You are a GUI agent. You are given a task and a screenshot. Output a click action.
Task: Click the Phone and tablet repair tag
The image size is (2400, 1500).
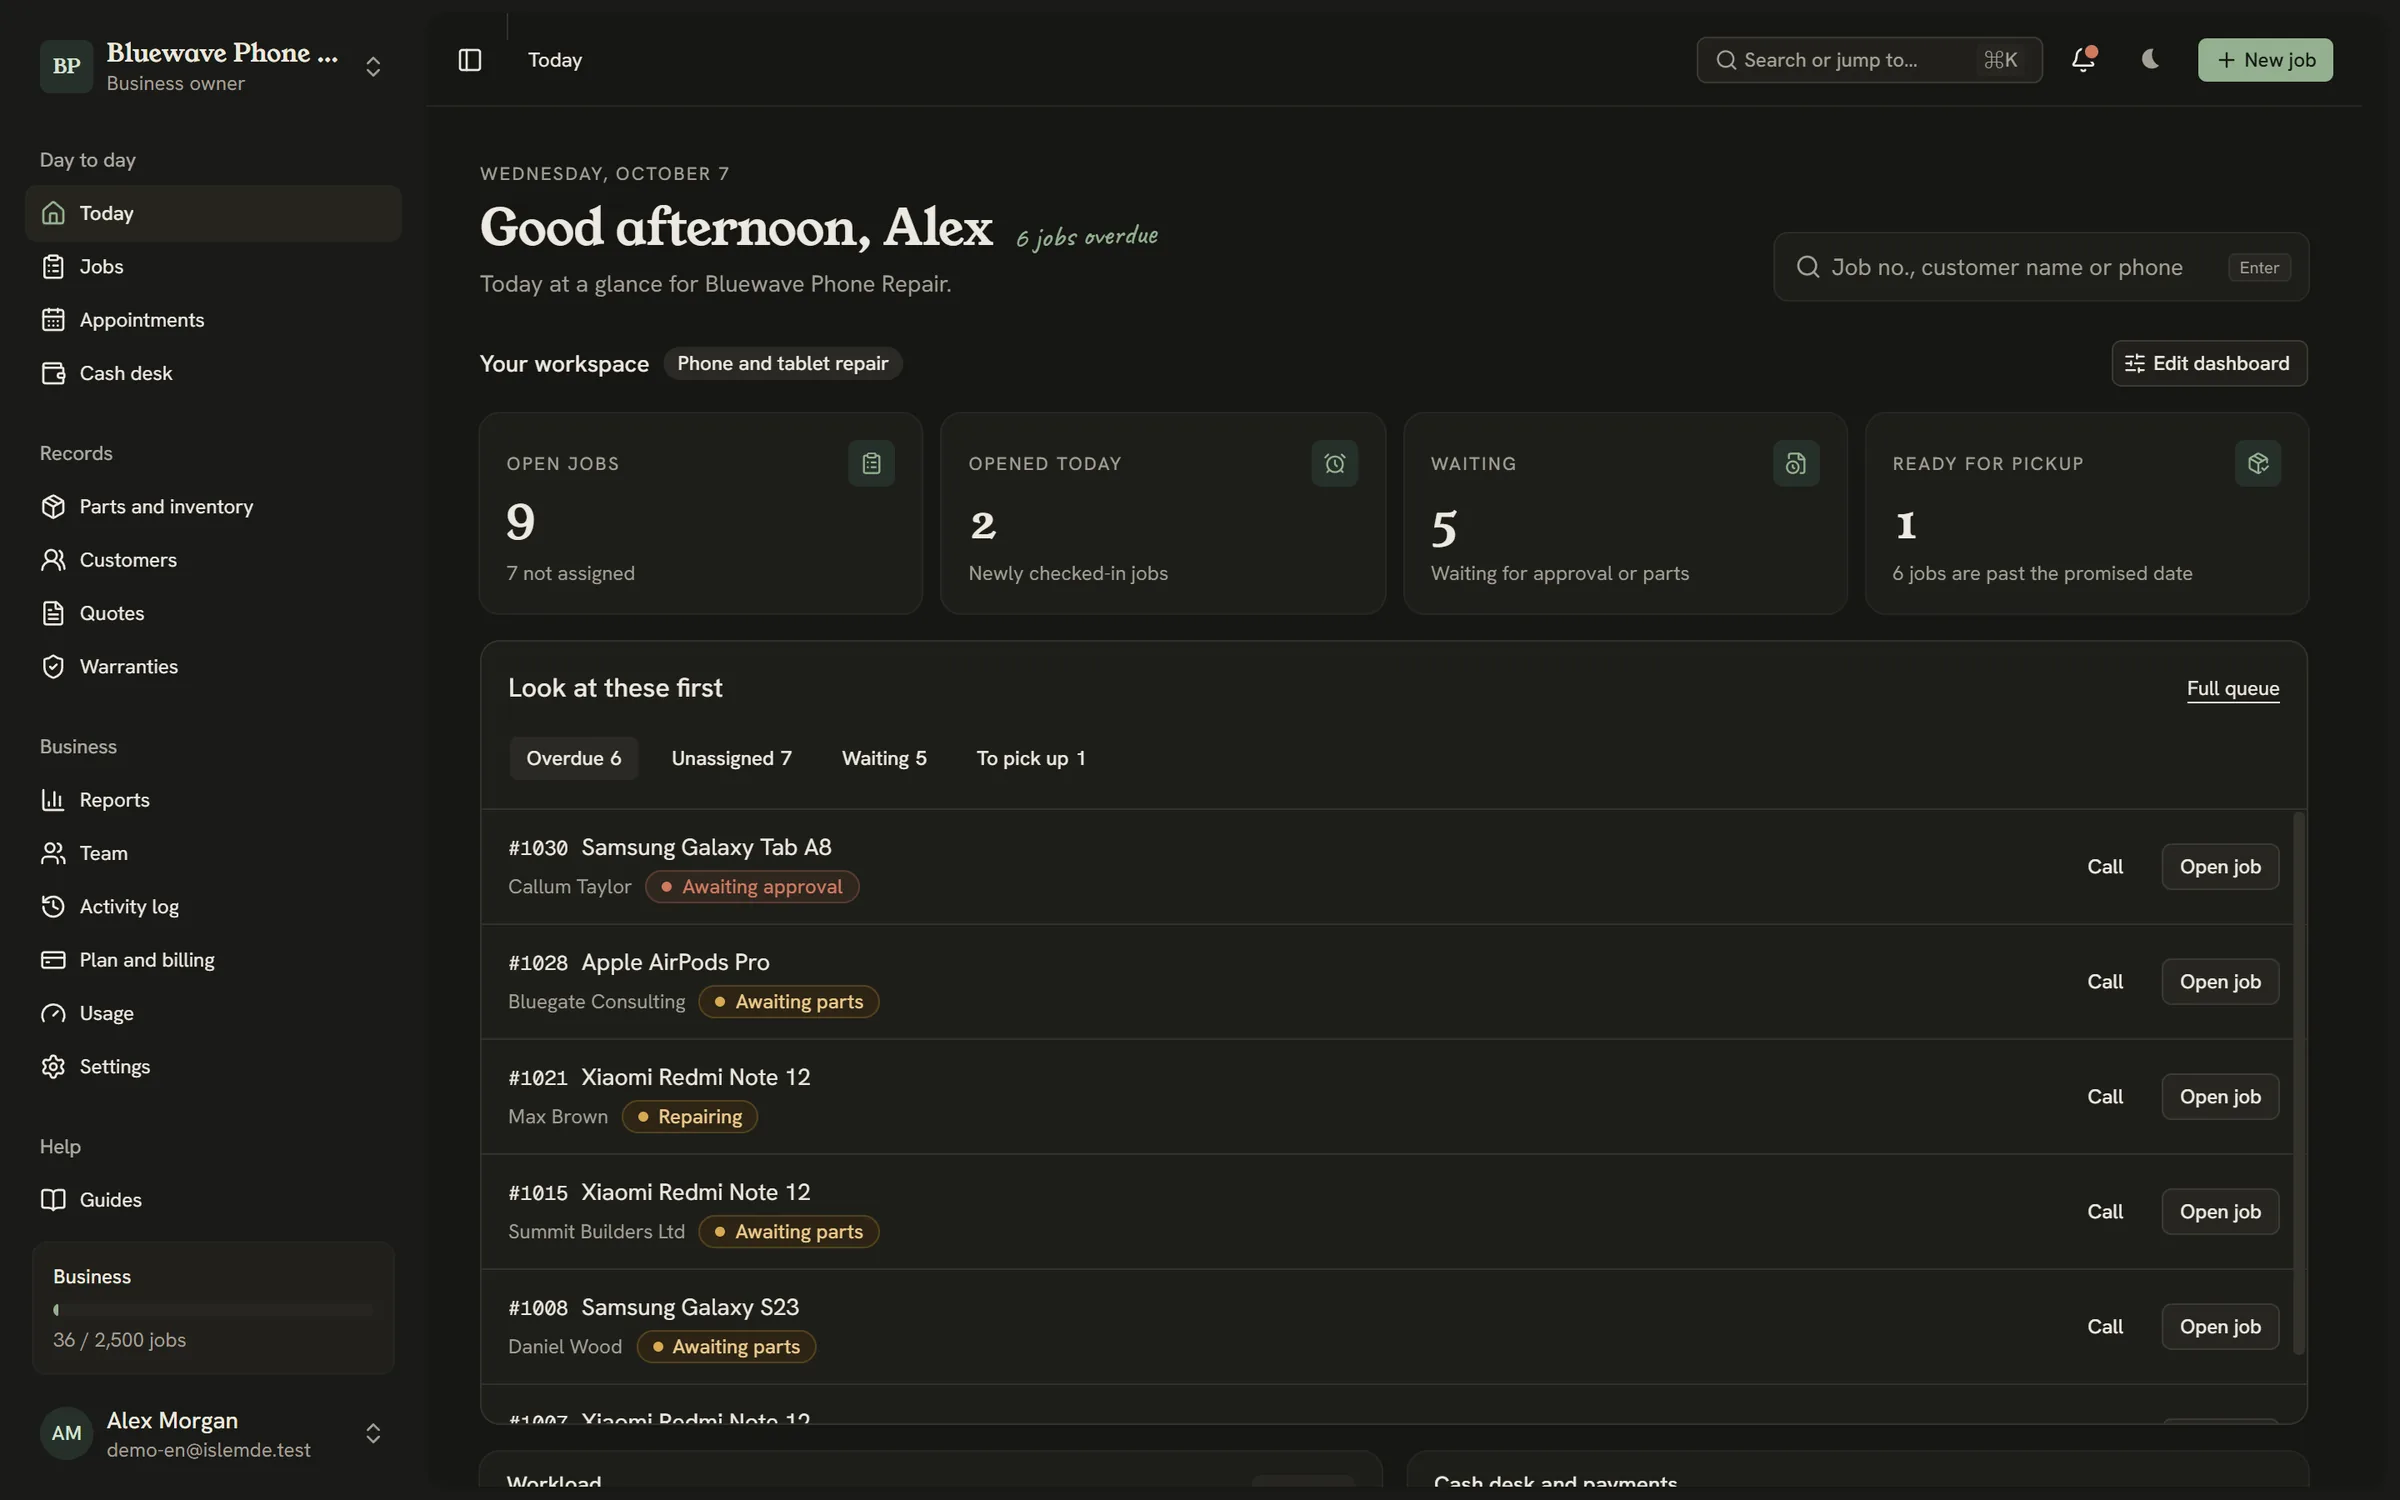[783, 363]
